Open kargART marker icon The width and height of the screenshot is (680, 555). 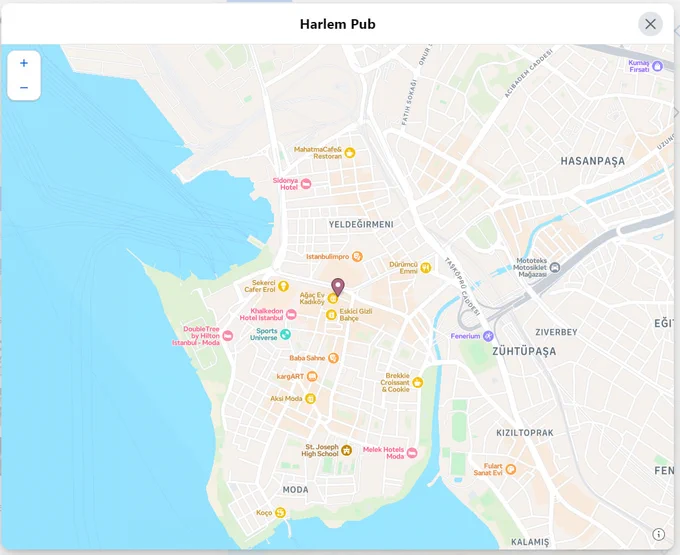point(312,376)
